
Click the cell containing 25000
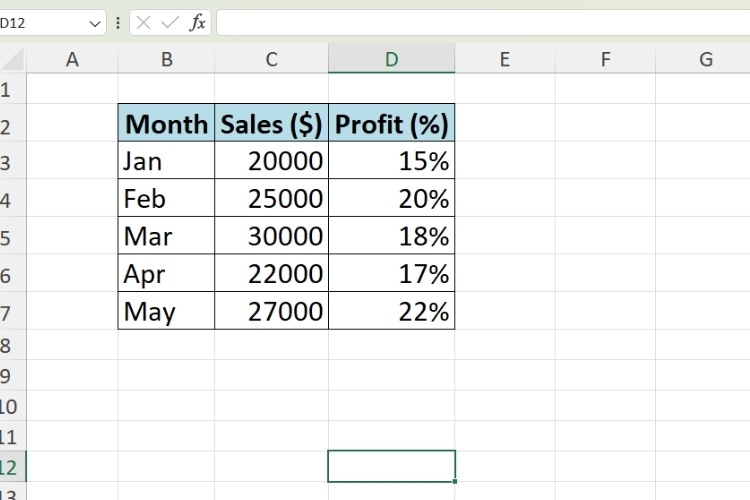tap(272, 198)
